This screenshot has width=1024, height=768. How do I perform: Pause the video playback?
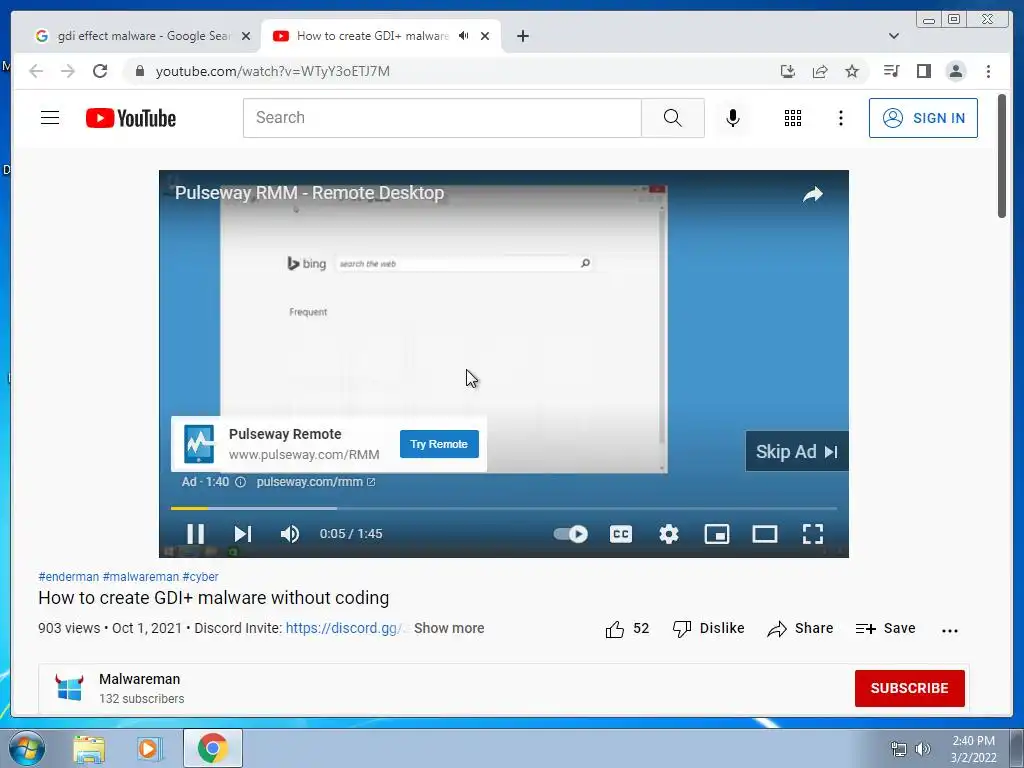click(x=195, y=534)
